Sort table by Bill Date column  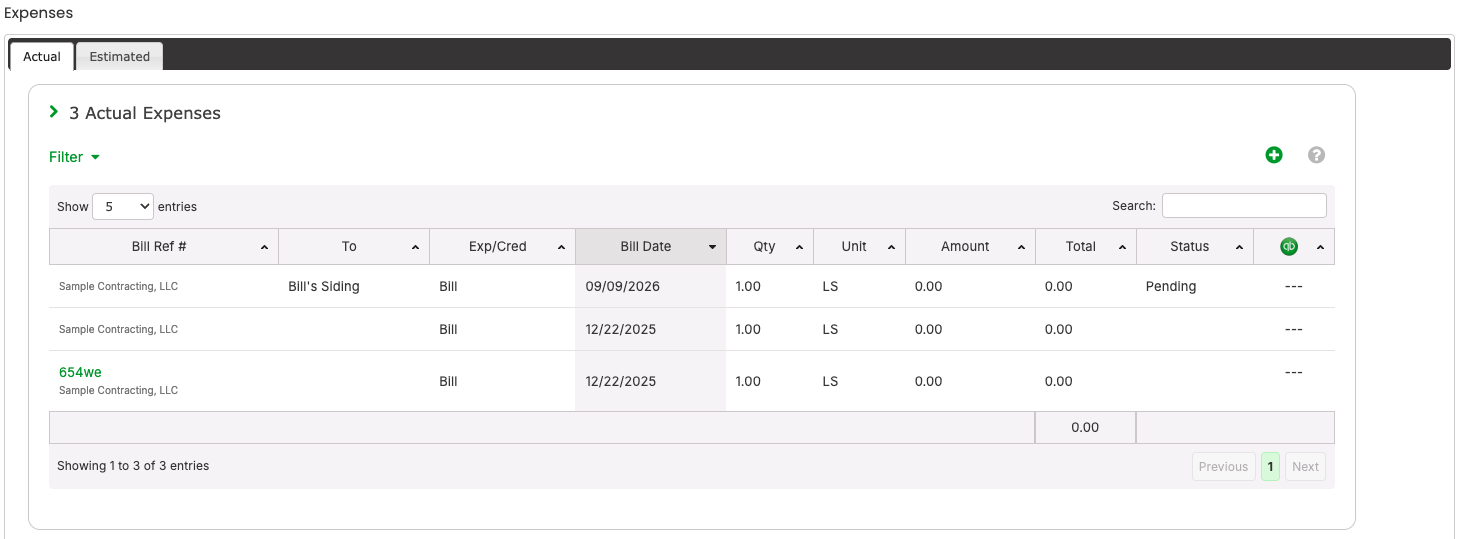pos(651,247)
